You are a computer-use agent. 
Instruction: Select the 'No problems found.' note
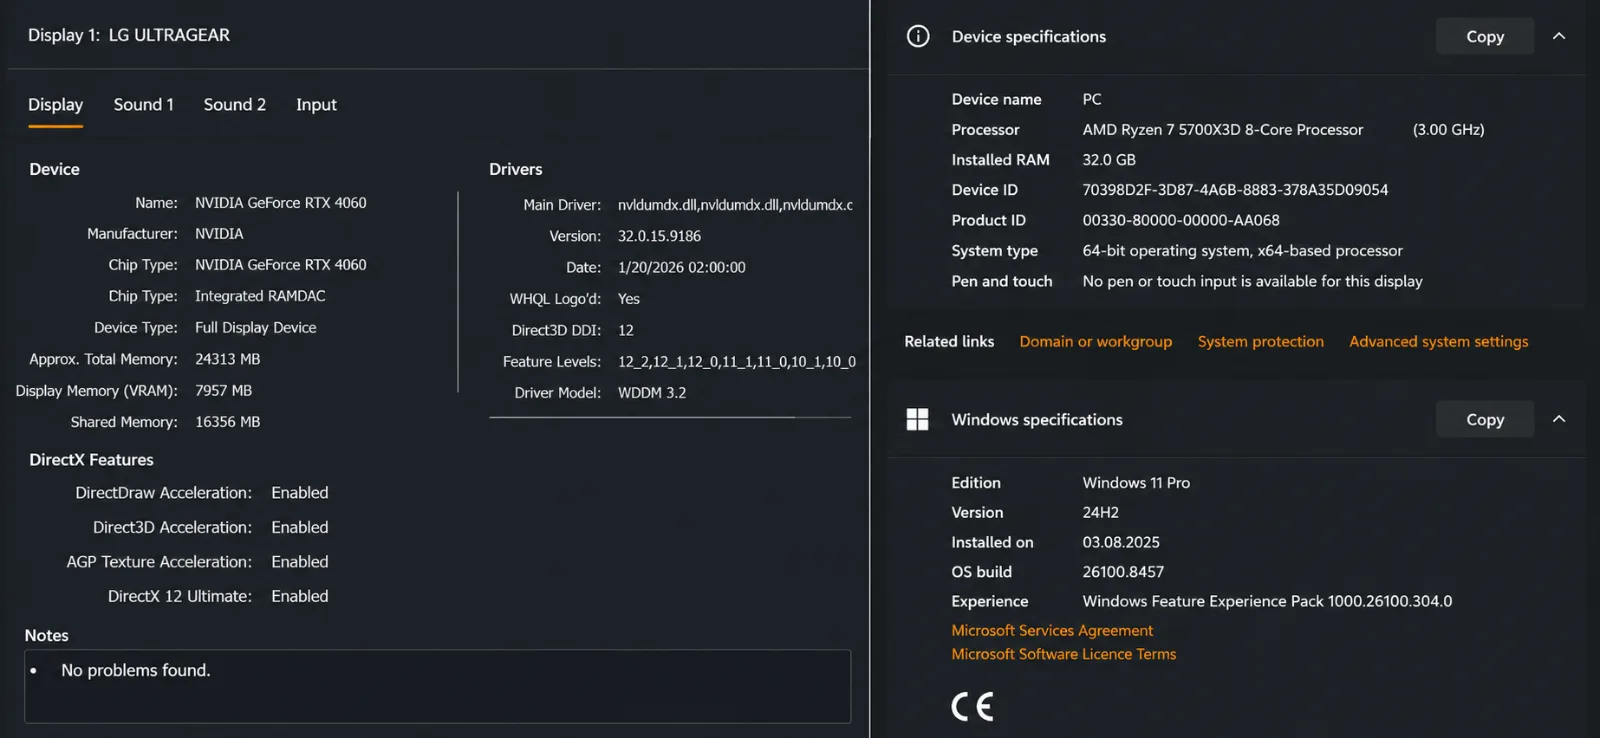[136, 670]
